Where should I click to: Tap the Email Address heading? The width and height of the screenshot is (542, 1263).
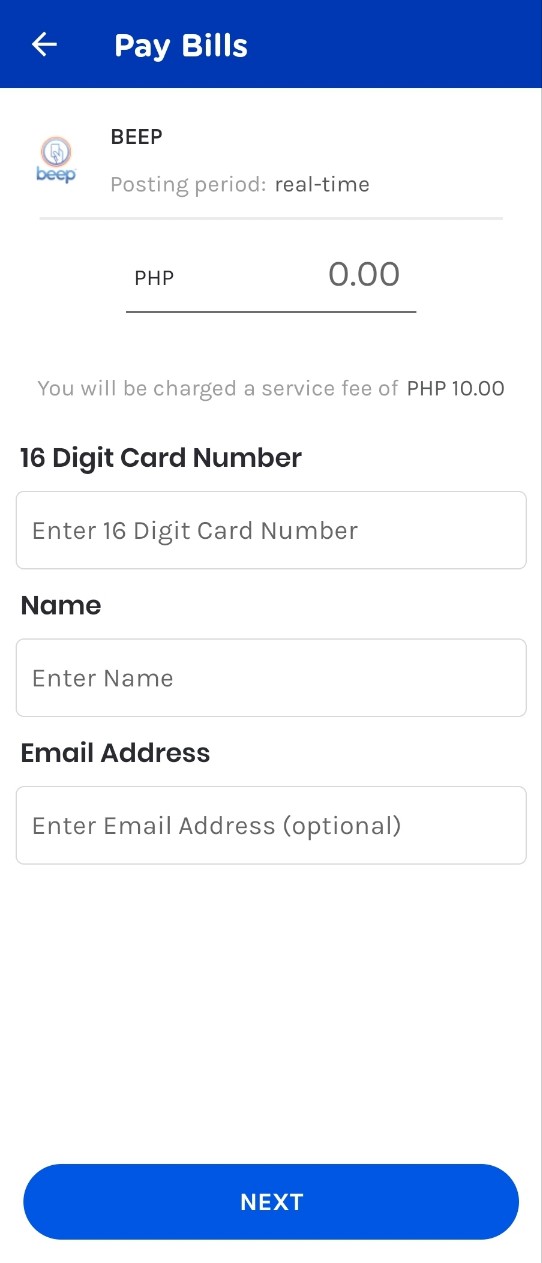(115, 753)
